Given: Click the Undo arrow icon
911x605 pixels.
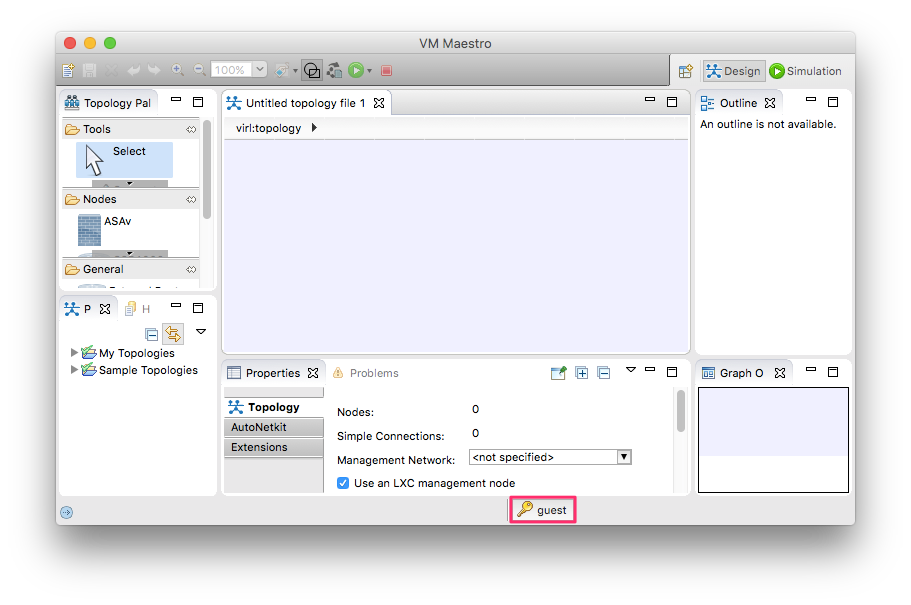Looking at the screenshot, I should point(134,70).
